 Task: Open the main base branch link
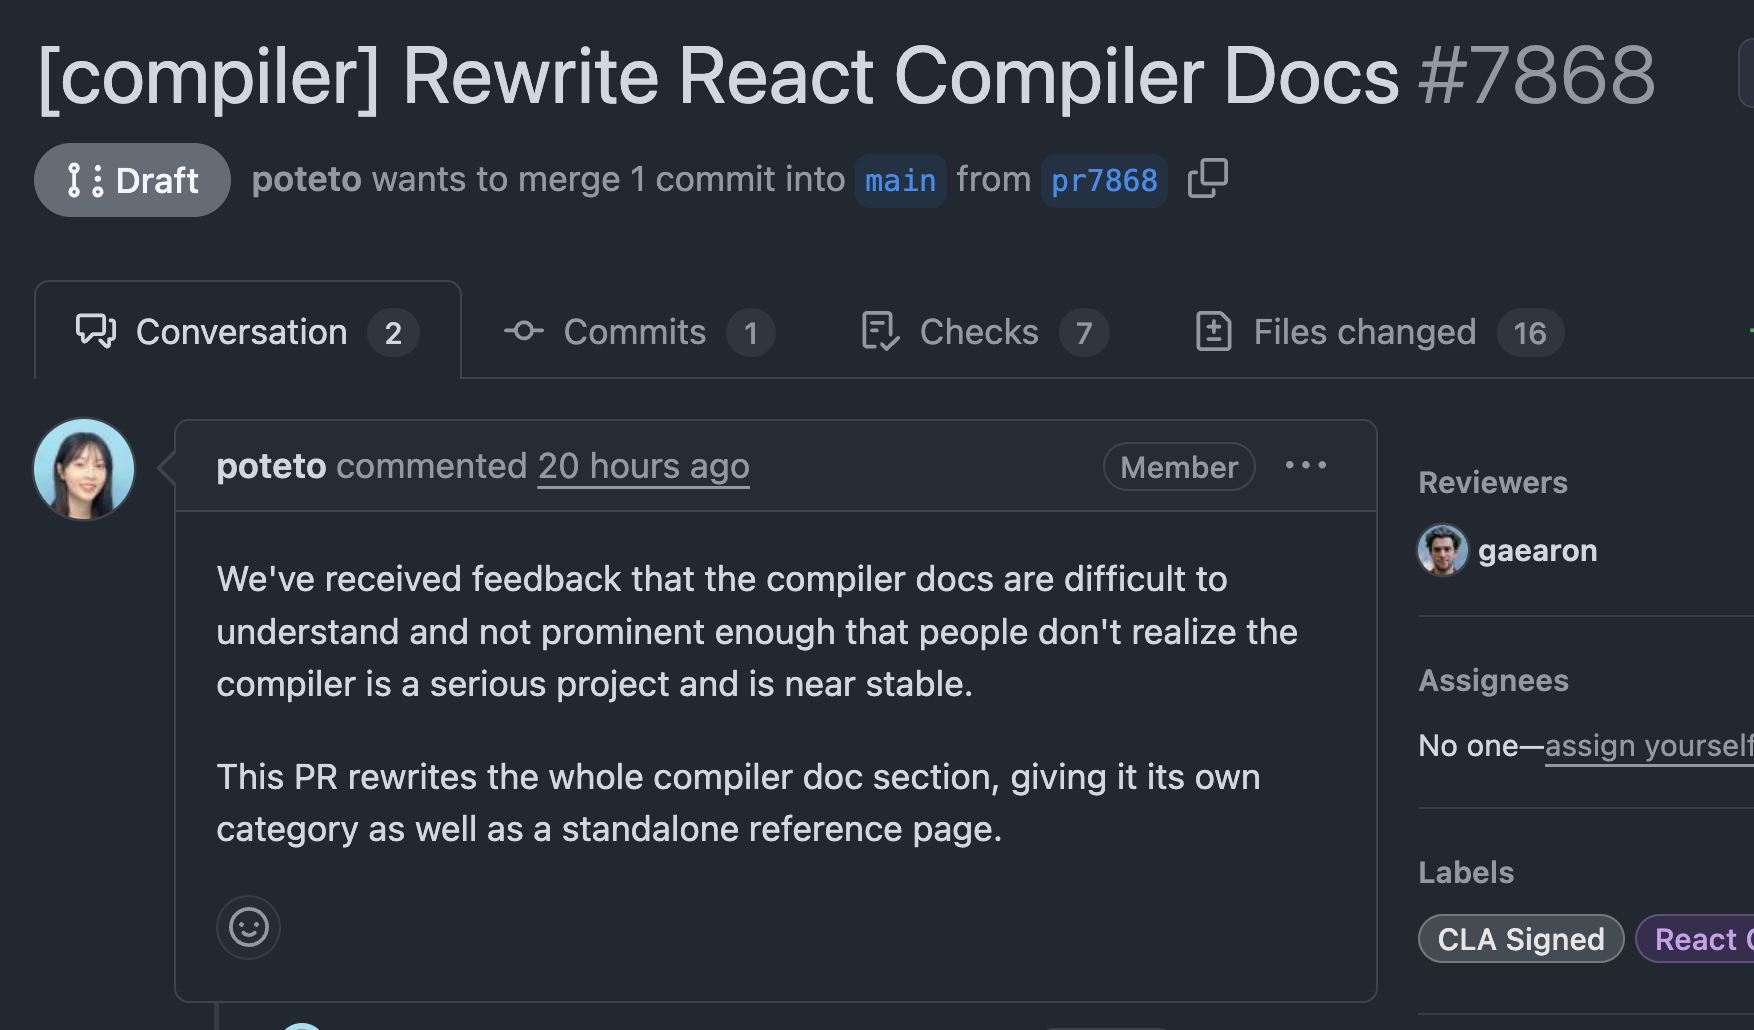point(900,181)
